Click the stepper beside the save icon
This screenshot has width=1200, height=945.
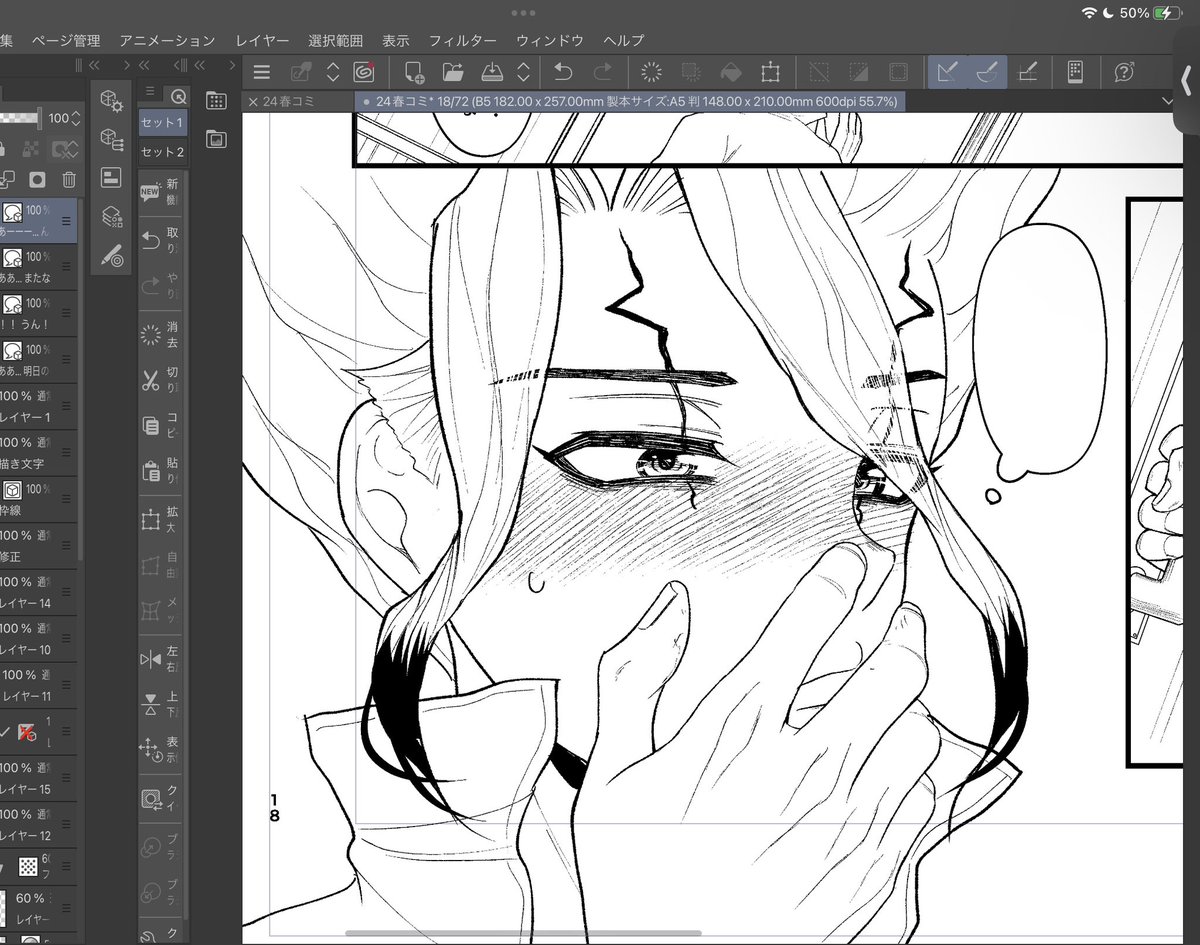(x=522, y=72)
